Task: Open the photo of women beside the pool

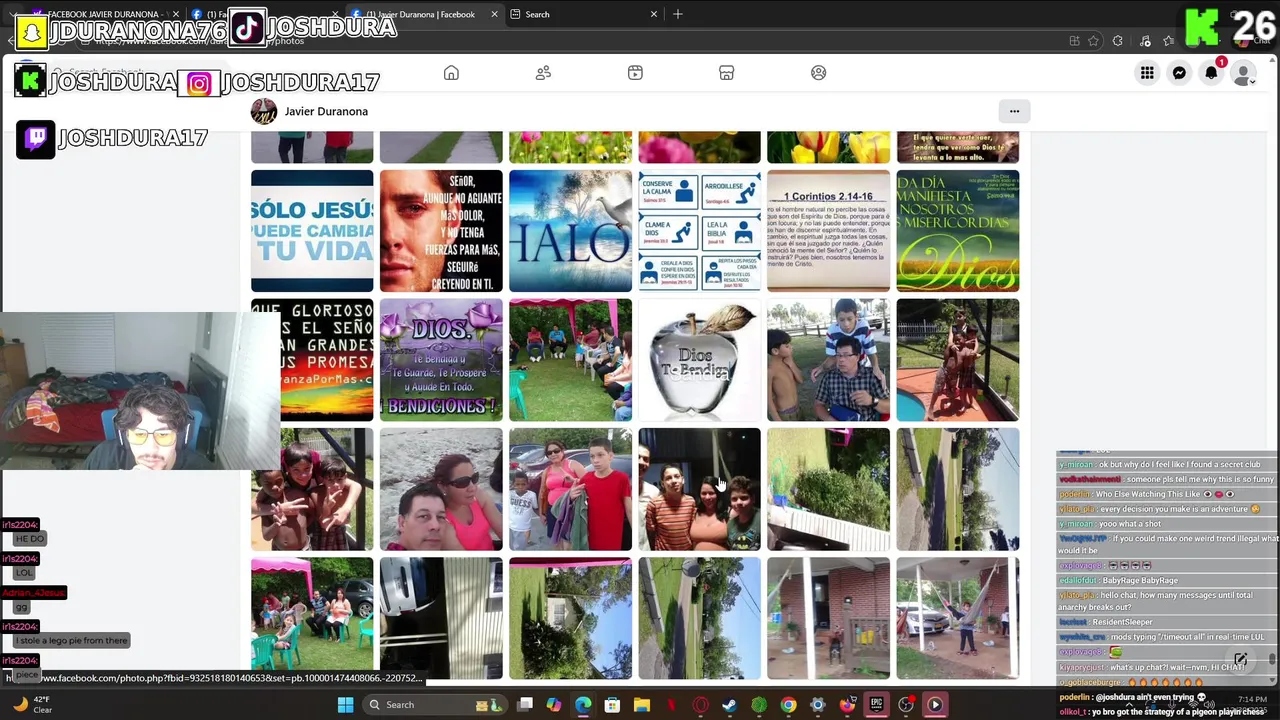Action: pos(957,360)
